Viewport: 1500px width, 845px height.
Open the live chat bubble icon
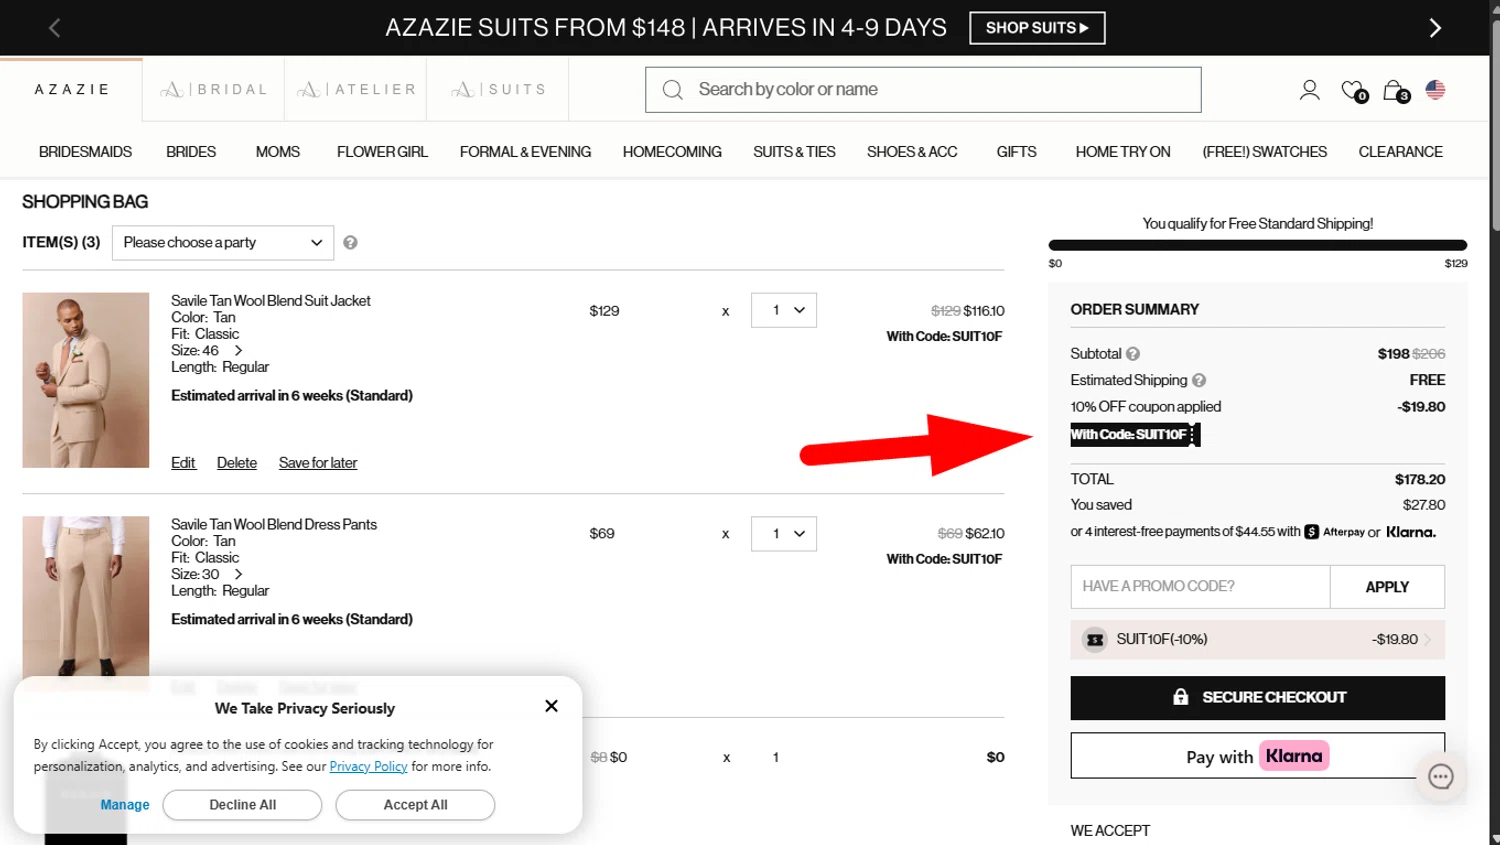[x=1440, y=777]
